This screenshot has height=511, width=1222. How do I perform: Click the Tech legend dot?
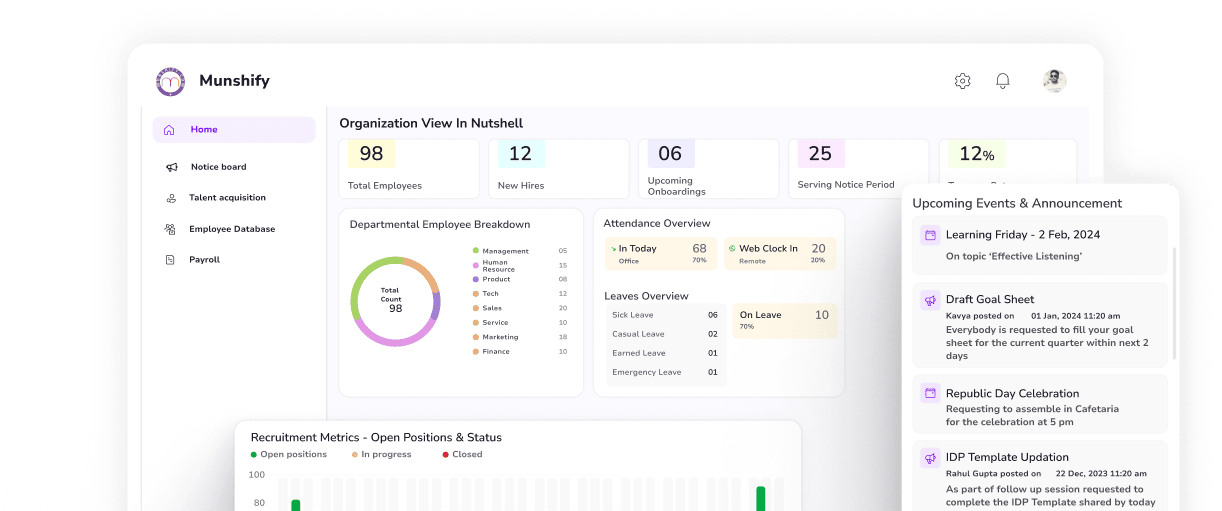[x=477, y=294]
